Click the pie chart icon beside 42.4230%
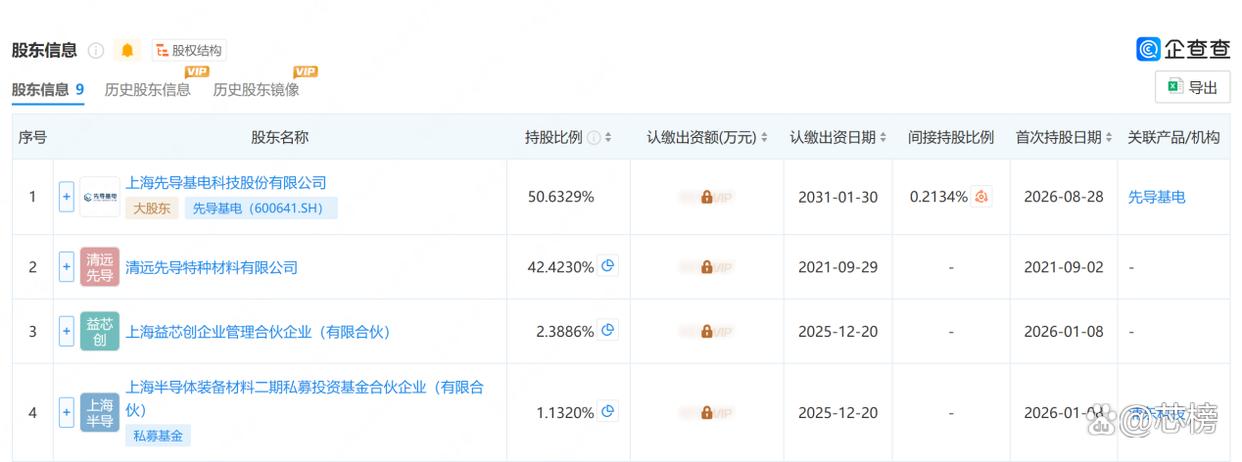This screenshot has height=462, width=1242. (x=608, y=266)
